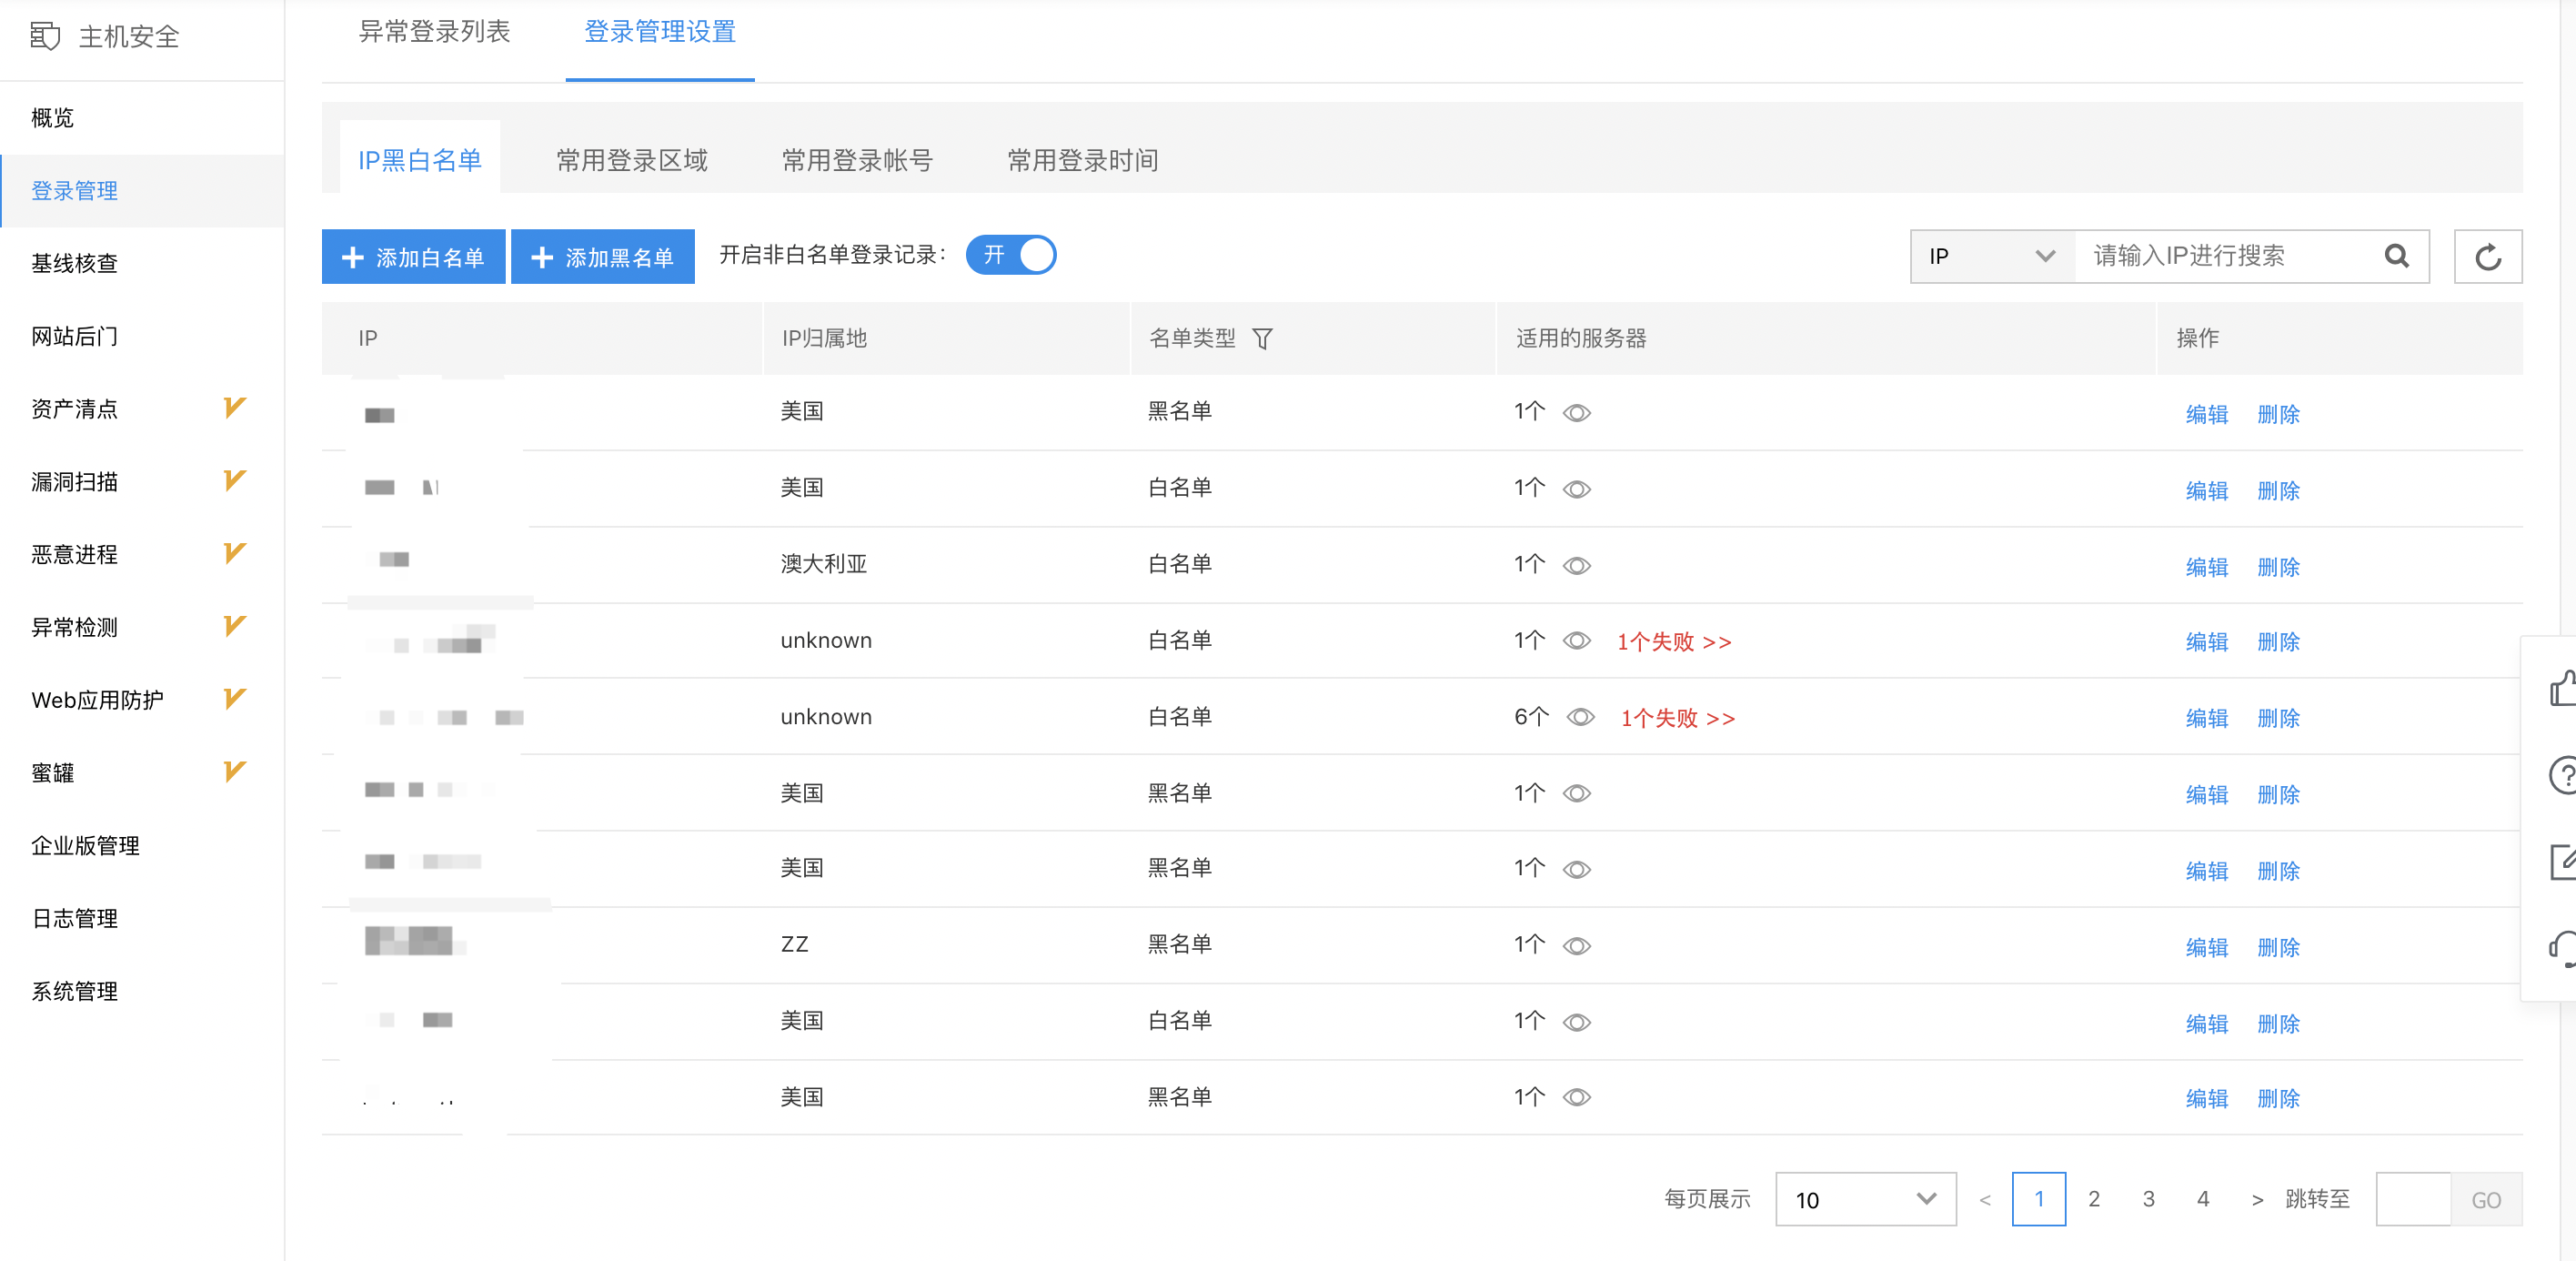Click the thumbs-up feedback icon
This screenshot has width=2576, height=1261.
pyautogui.click(x=2562, y=688)
